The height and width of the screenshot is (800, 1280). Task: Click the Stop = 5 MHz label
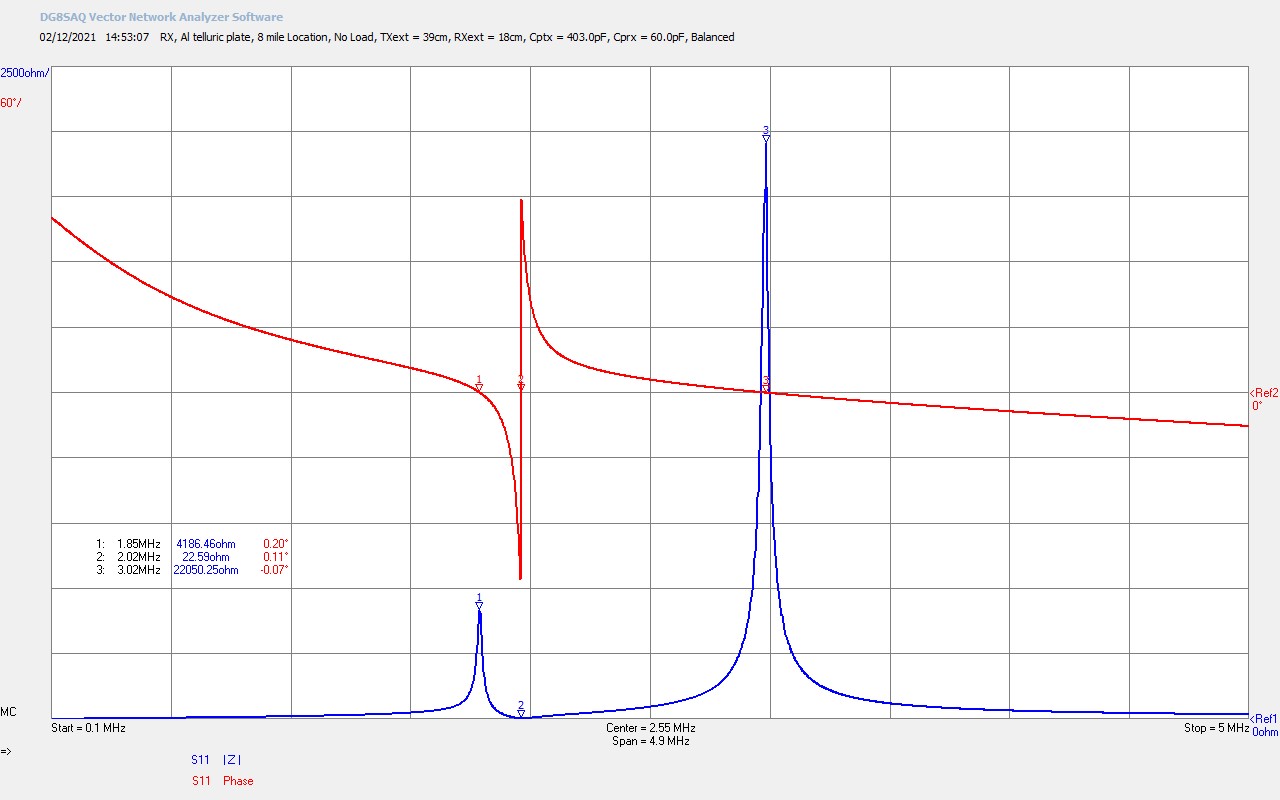pos(1216,728)
